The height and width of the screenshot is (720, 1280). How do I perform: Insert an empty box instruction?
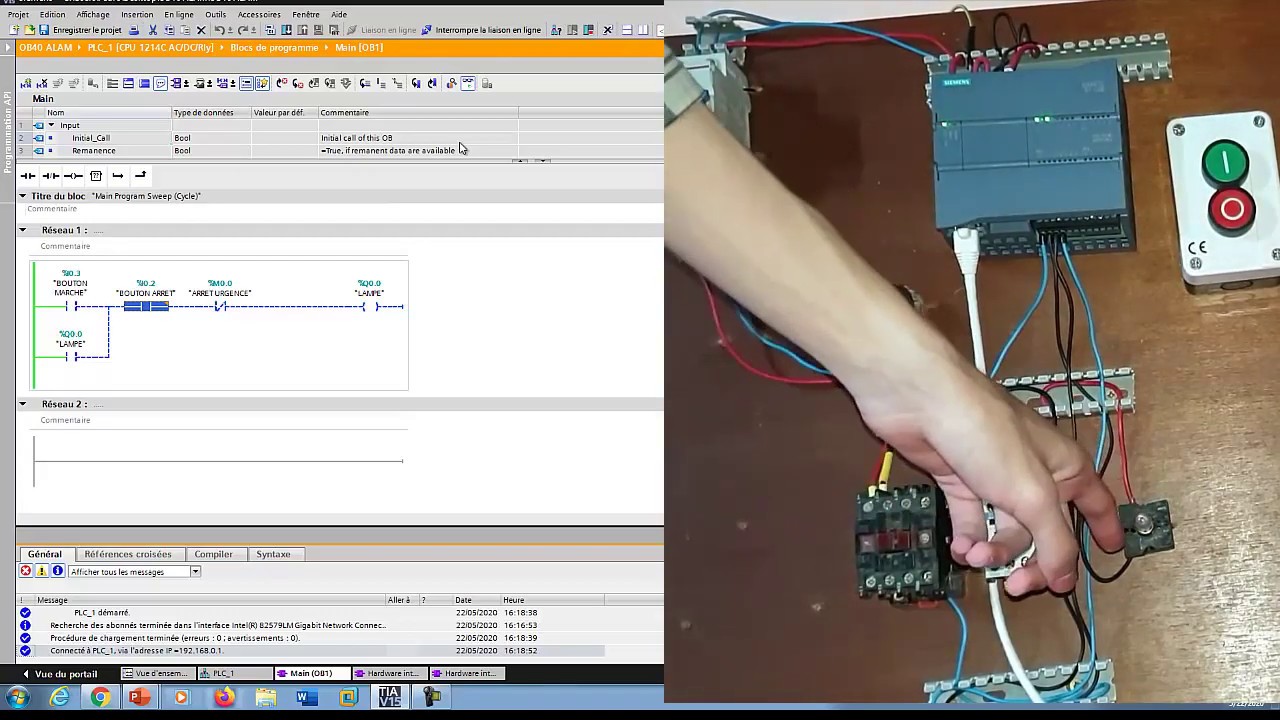click(x=96, y=176)
